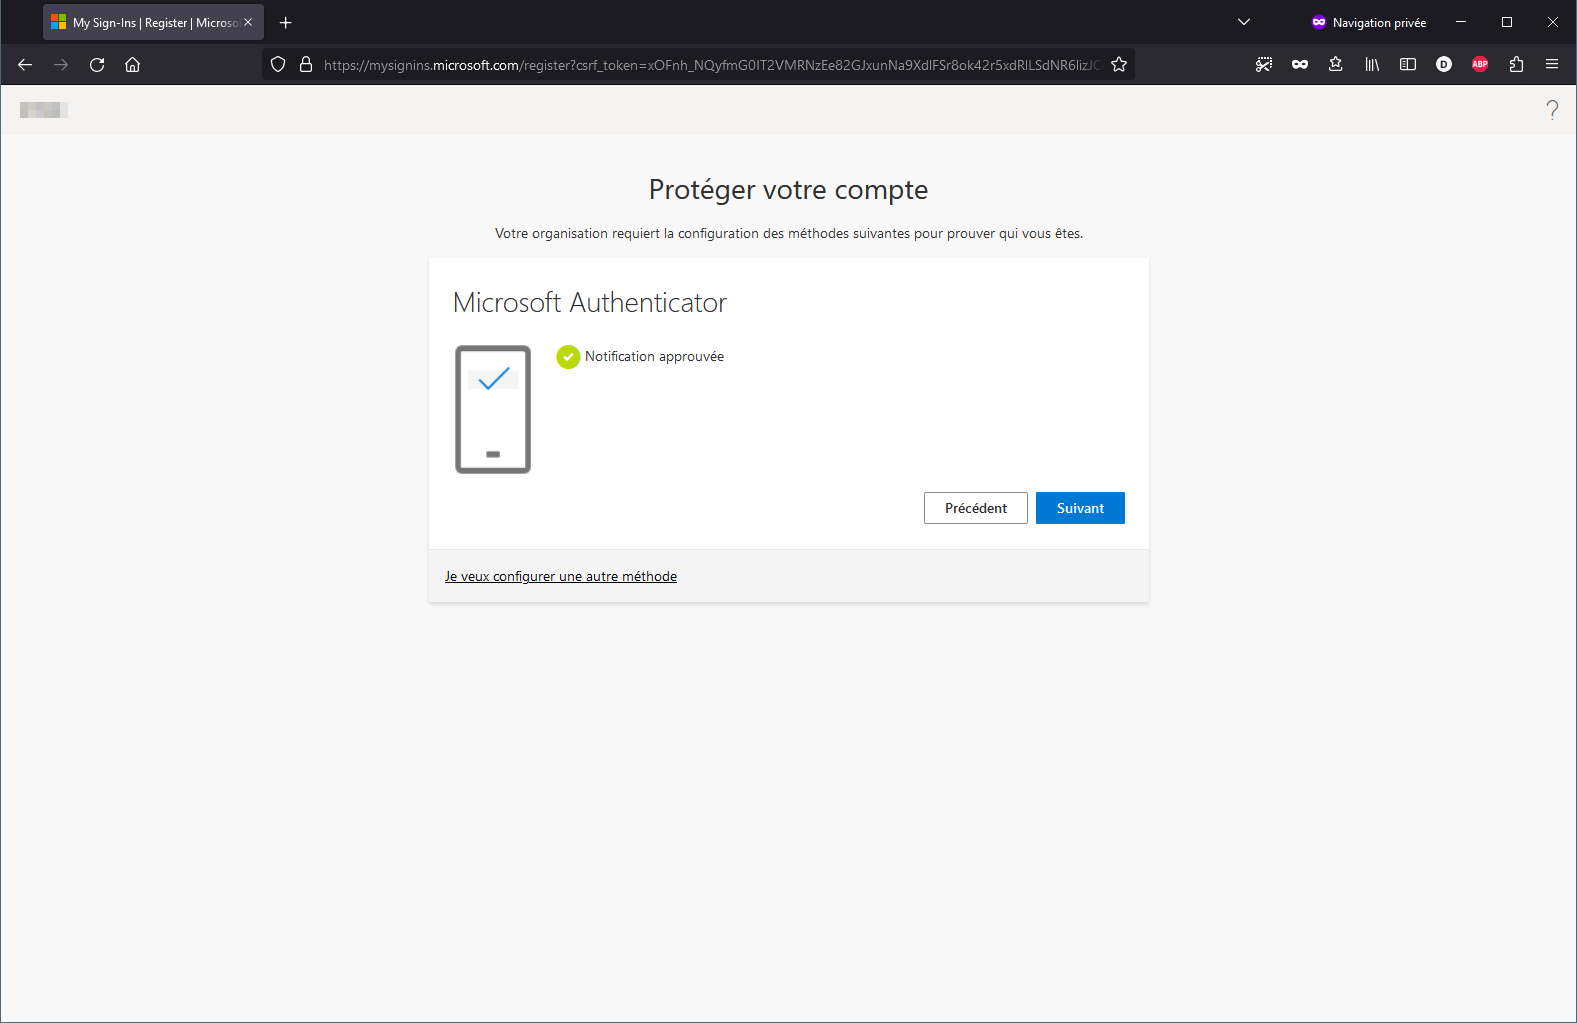Open the extensions puzzle piece icon
Viewport: 1577px width, 1023px height.
click(1516, 65)
